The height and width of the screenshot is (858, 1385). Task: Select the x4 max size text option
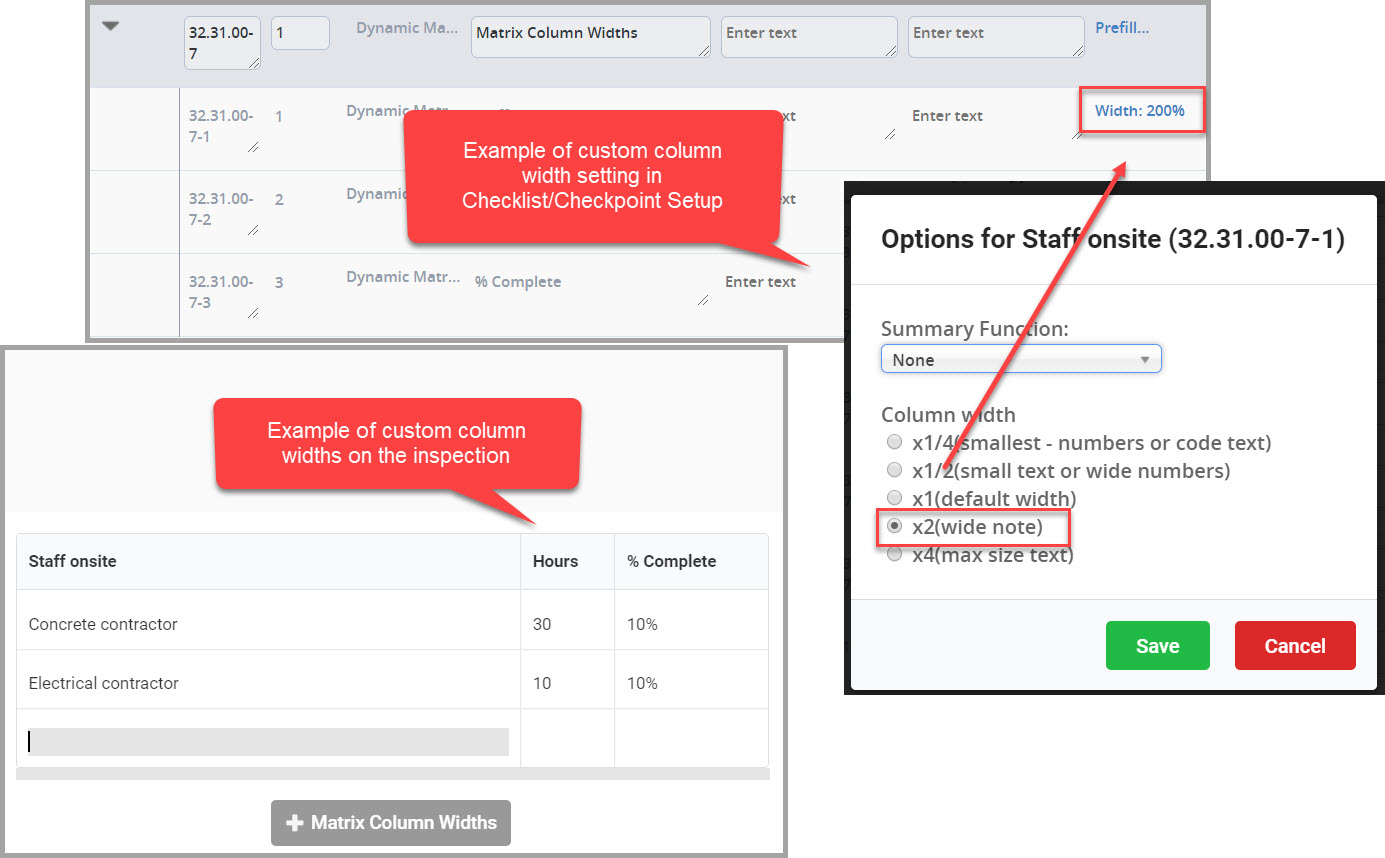[x=894, y=554]
